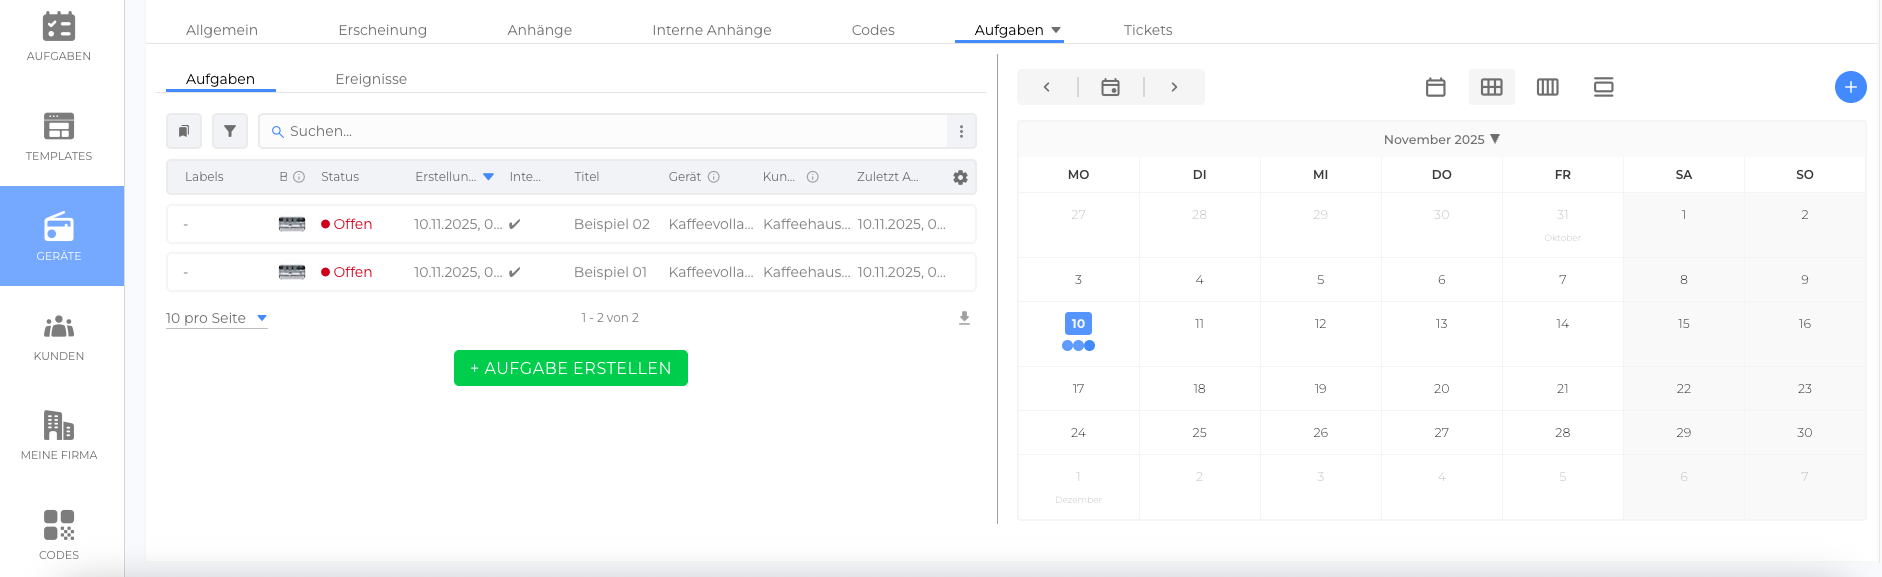Open table column settings gear

[x=960, y=177]
